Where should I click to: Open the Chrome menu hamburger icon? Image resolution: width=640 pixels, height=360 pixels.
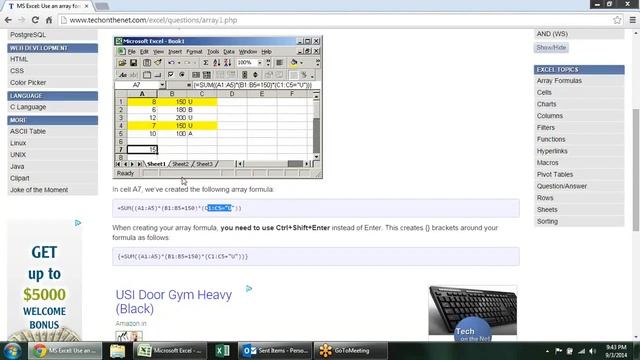[632, 20]
